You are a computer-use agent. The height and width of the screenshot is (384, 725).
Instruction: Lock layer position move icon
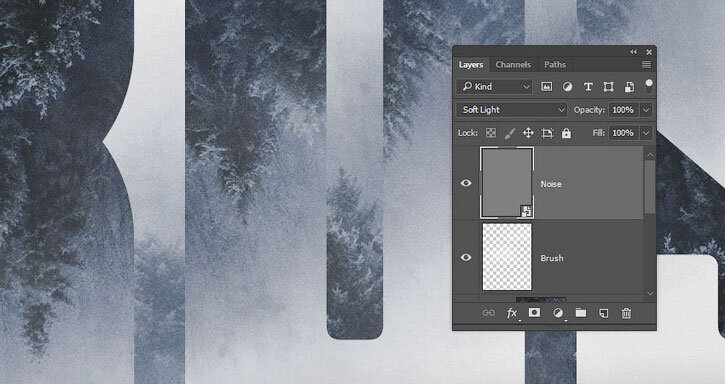coord(528,133)
